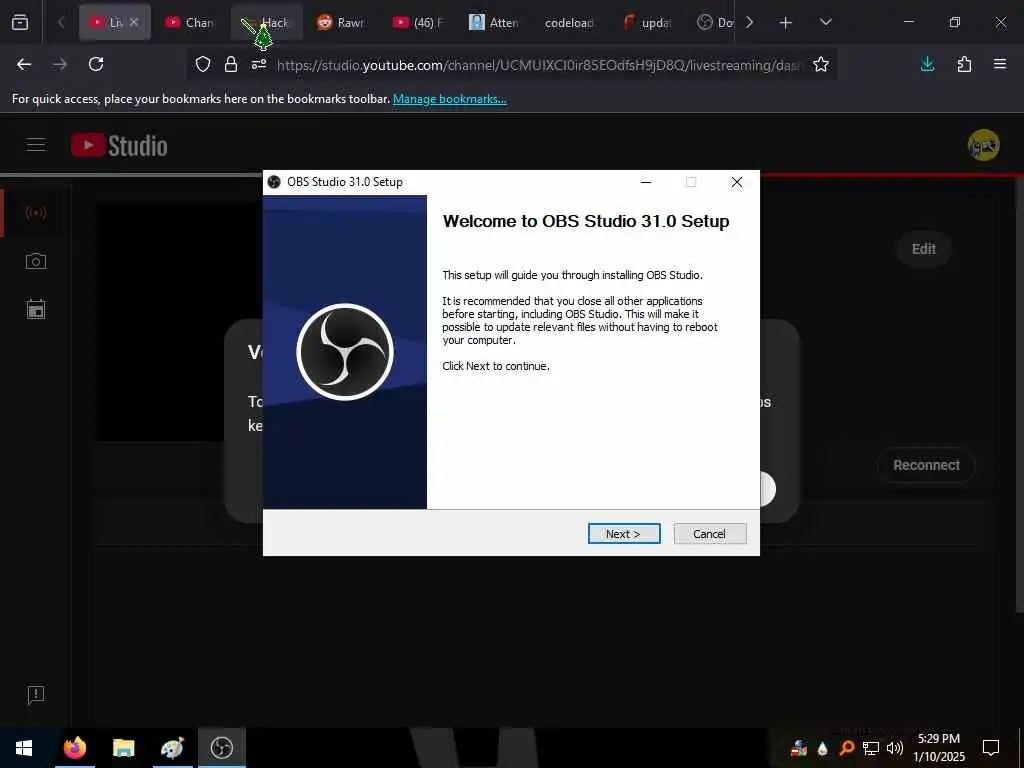The height and width of the screenshot is (768, 1024).
Task: Open the send feedback icon
Action: tap(36, 695)
